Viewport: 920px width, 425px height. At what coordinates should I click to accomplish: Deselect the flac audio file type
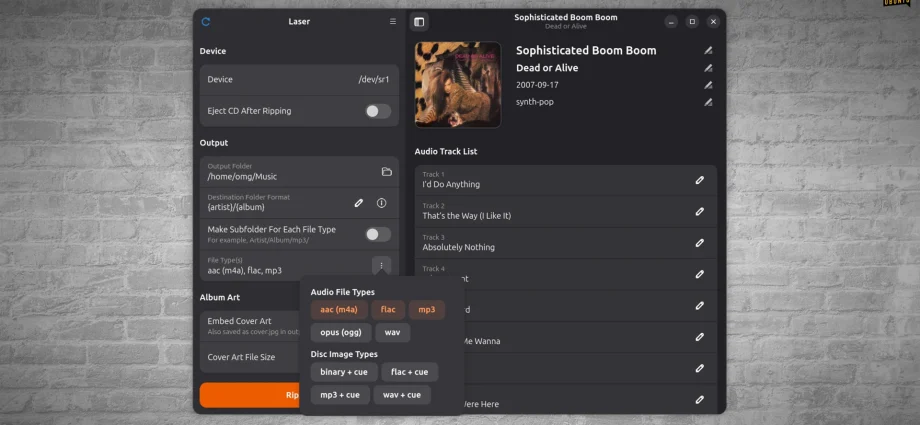click(x=388, y=309)
